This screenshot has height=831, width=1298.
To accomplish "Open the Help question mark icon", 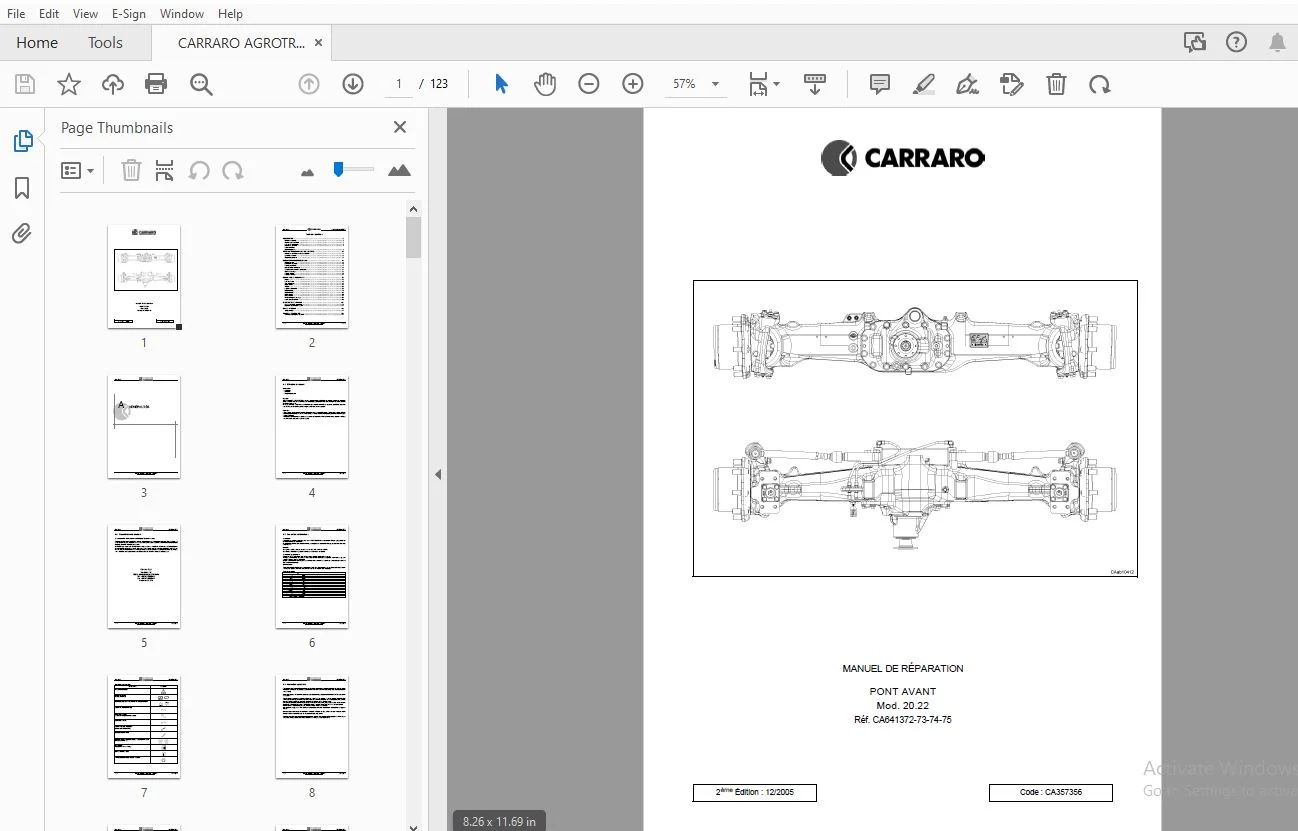I will coord(1237,42).
